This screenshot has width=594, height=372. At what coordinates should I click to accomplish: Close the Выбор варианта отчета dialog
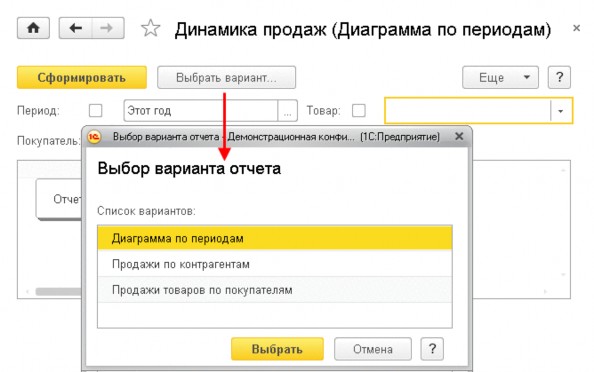[459, 136]
